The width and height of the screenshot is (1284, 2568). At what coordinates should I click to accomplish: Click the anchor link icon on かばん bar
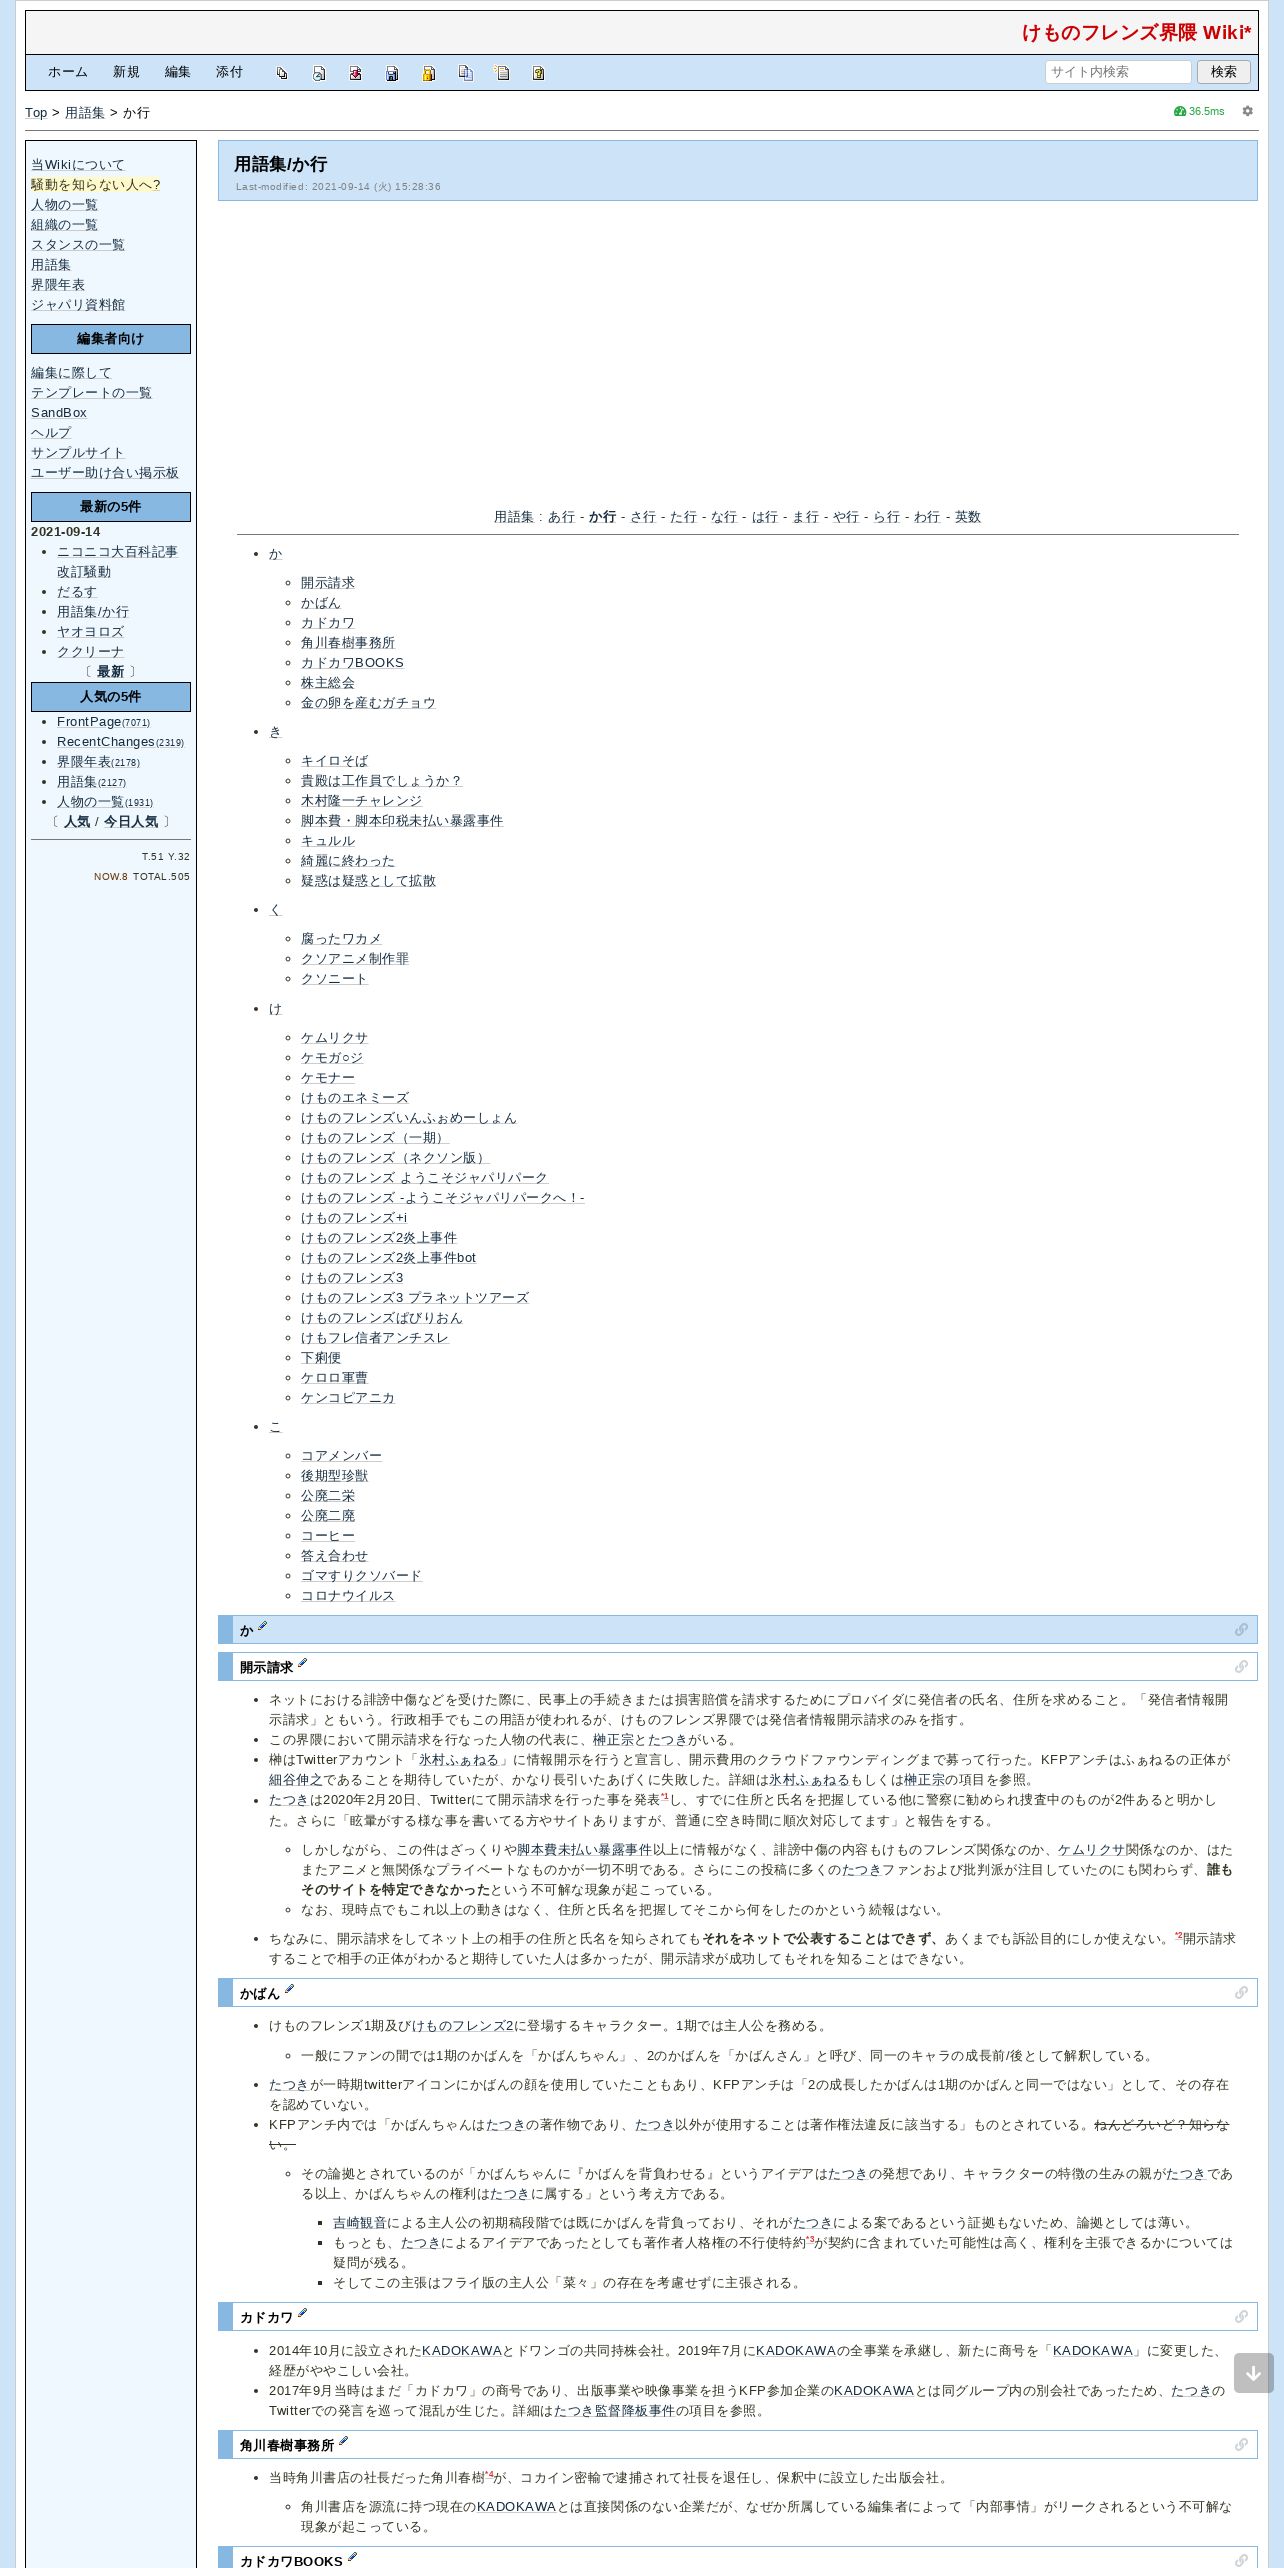(1241, 1993)
